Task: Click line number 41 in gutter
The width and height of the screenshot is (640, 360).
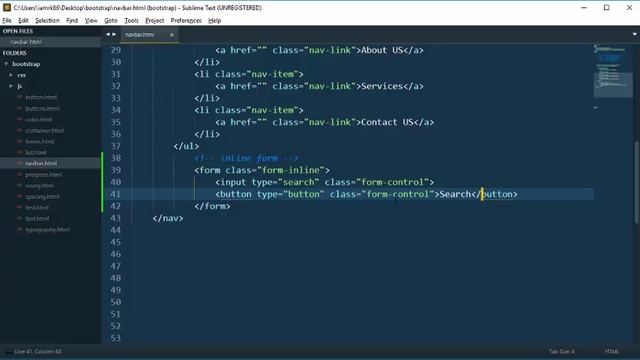Action: (116, 194)
